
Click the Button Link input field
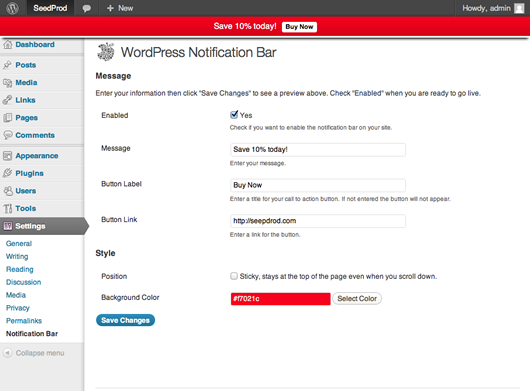coord(318,221)
